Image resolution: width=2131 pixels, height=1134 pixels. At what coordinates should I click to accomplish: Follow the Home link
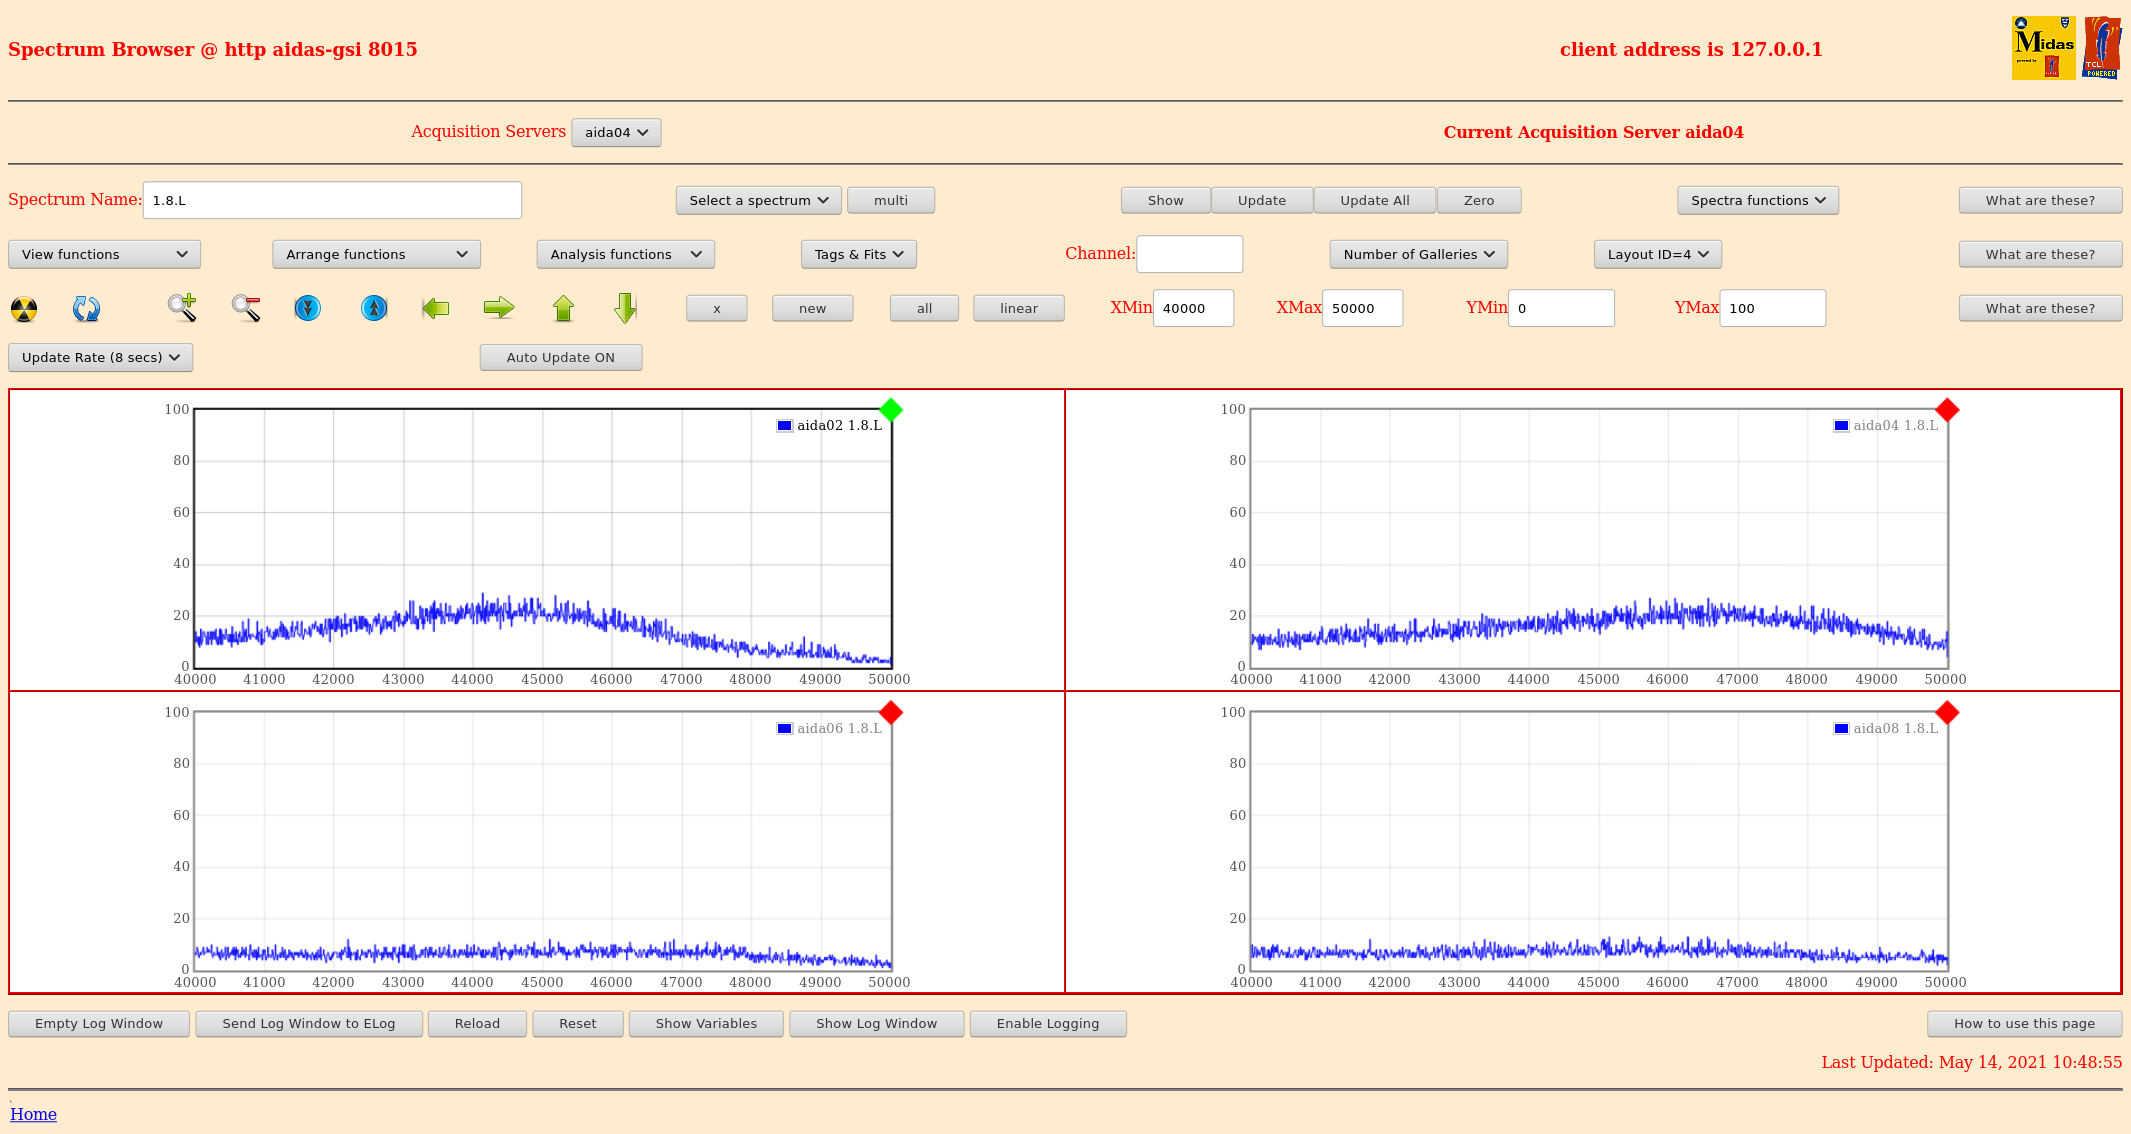[33, 1114]
